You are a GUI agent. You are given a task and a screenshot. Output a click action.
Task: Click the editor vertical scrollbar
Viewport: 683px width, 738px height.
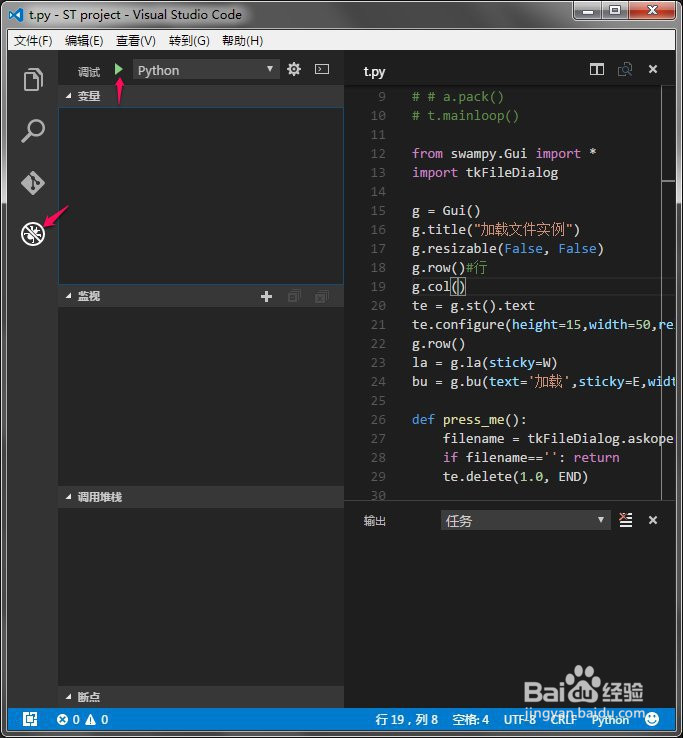(668, 292)
